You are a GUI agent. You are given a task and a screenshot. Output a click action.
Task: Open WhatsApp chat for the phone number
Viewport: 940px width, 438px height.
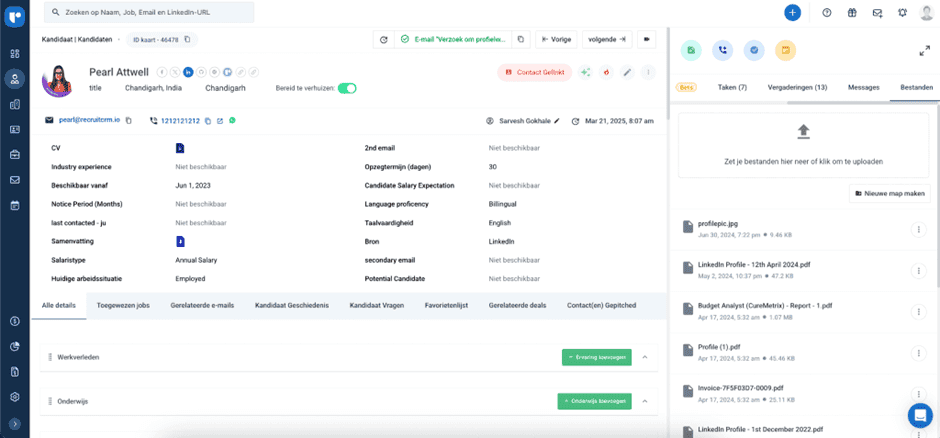[x=232, y=120]
